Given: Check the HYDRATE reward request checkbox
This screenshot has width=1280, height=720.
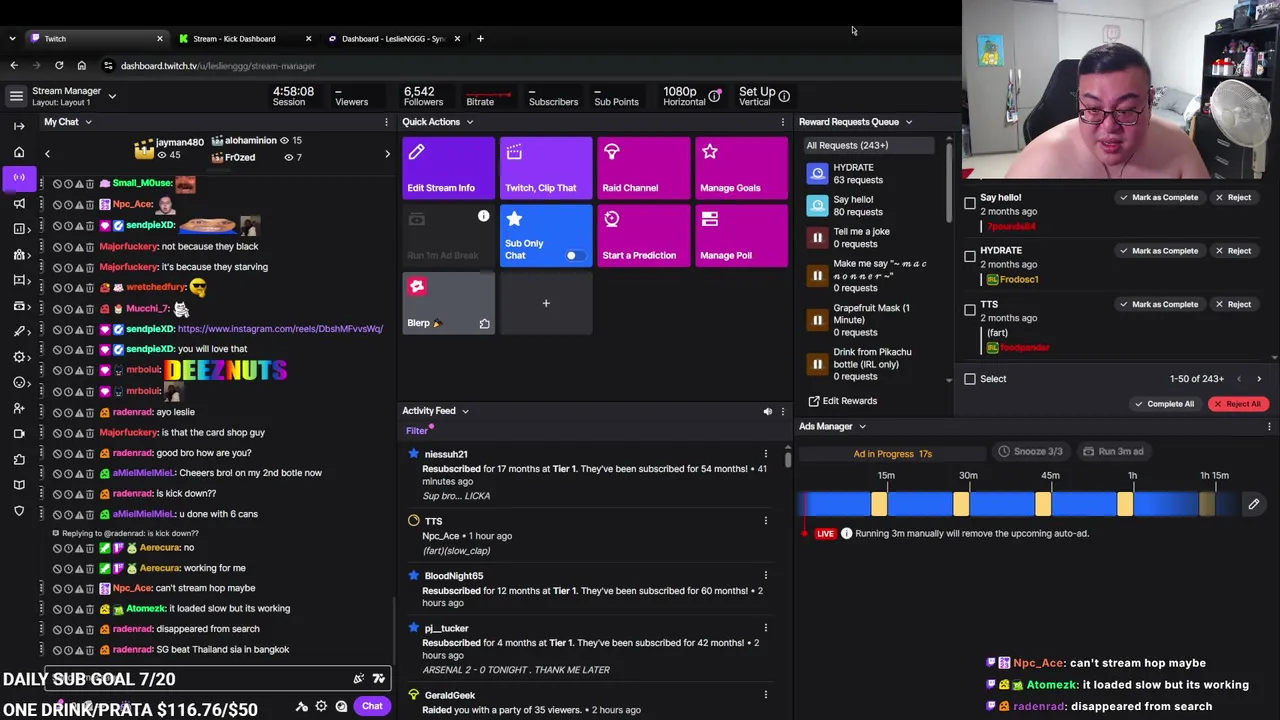Looking at the screenshot, I should pos(970,257).
